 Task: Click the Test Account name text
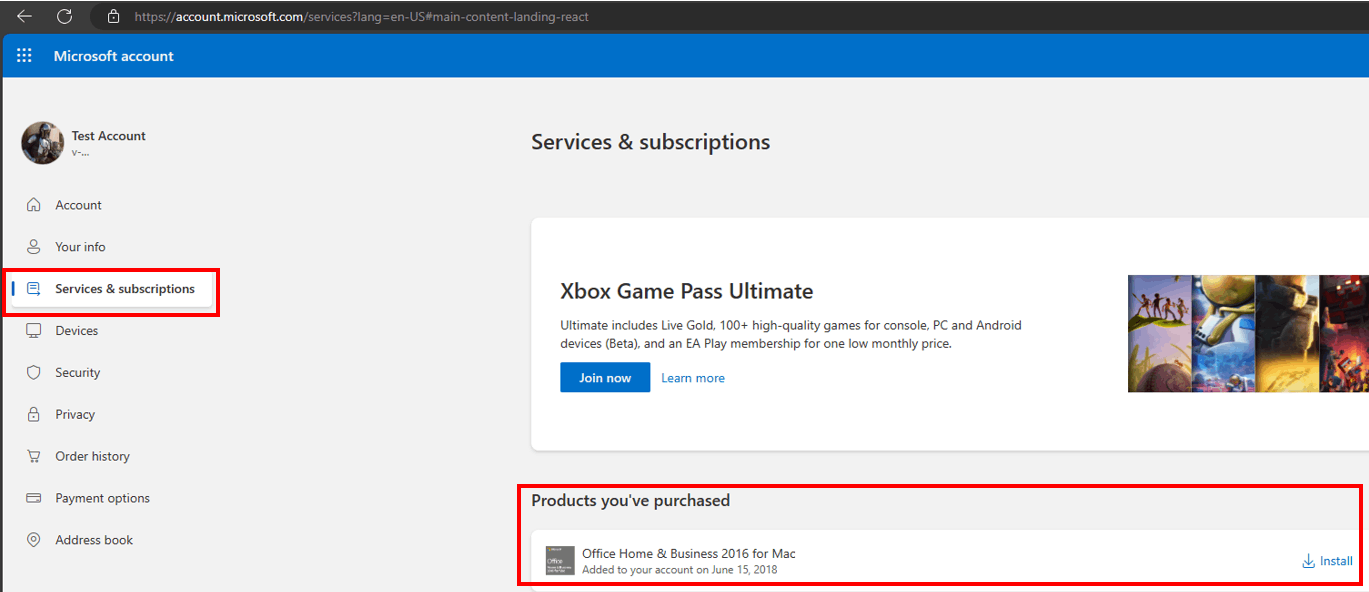coord(109,136)
